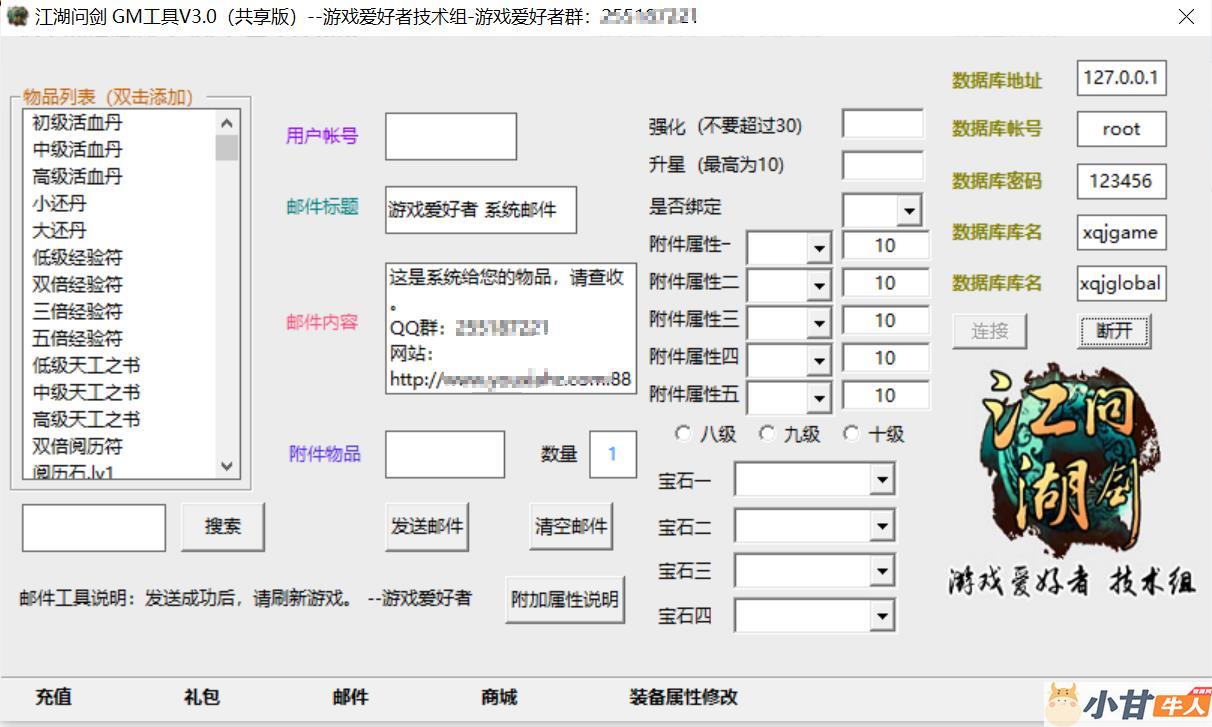Go to the 装备属性修改 tab
The width and height of the screenshot is (1212, 727).
coord(683,697)
